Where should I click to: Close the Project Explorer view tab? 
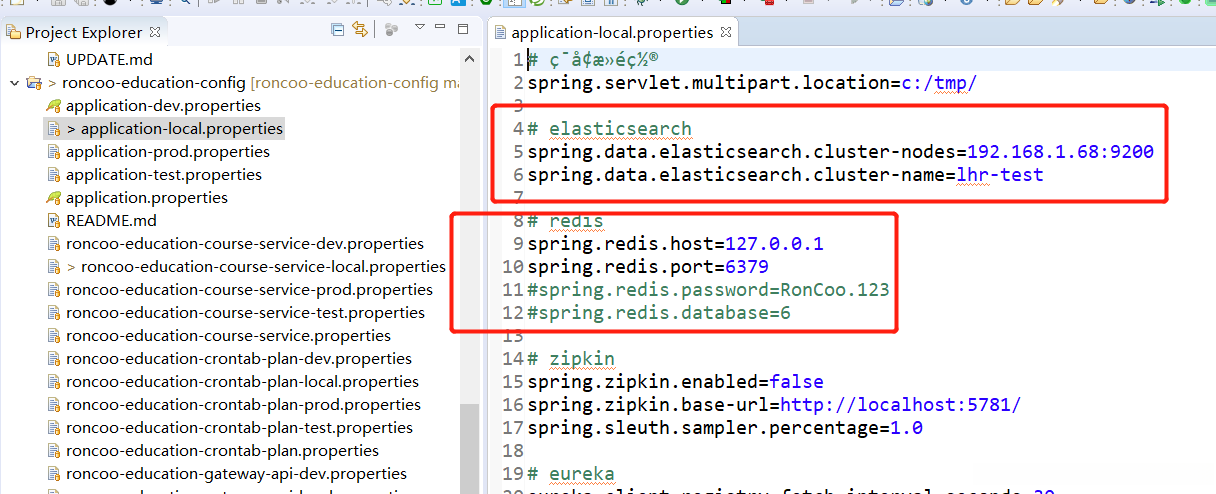click(154, 32)
